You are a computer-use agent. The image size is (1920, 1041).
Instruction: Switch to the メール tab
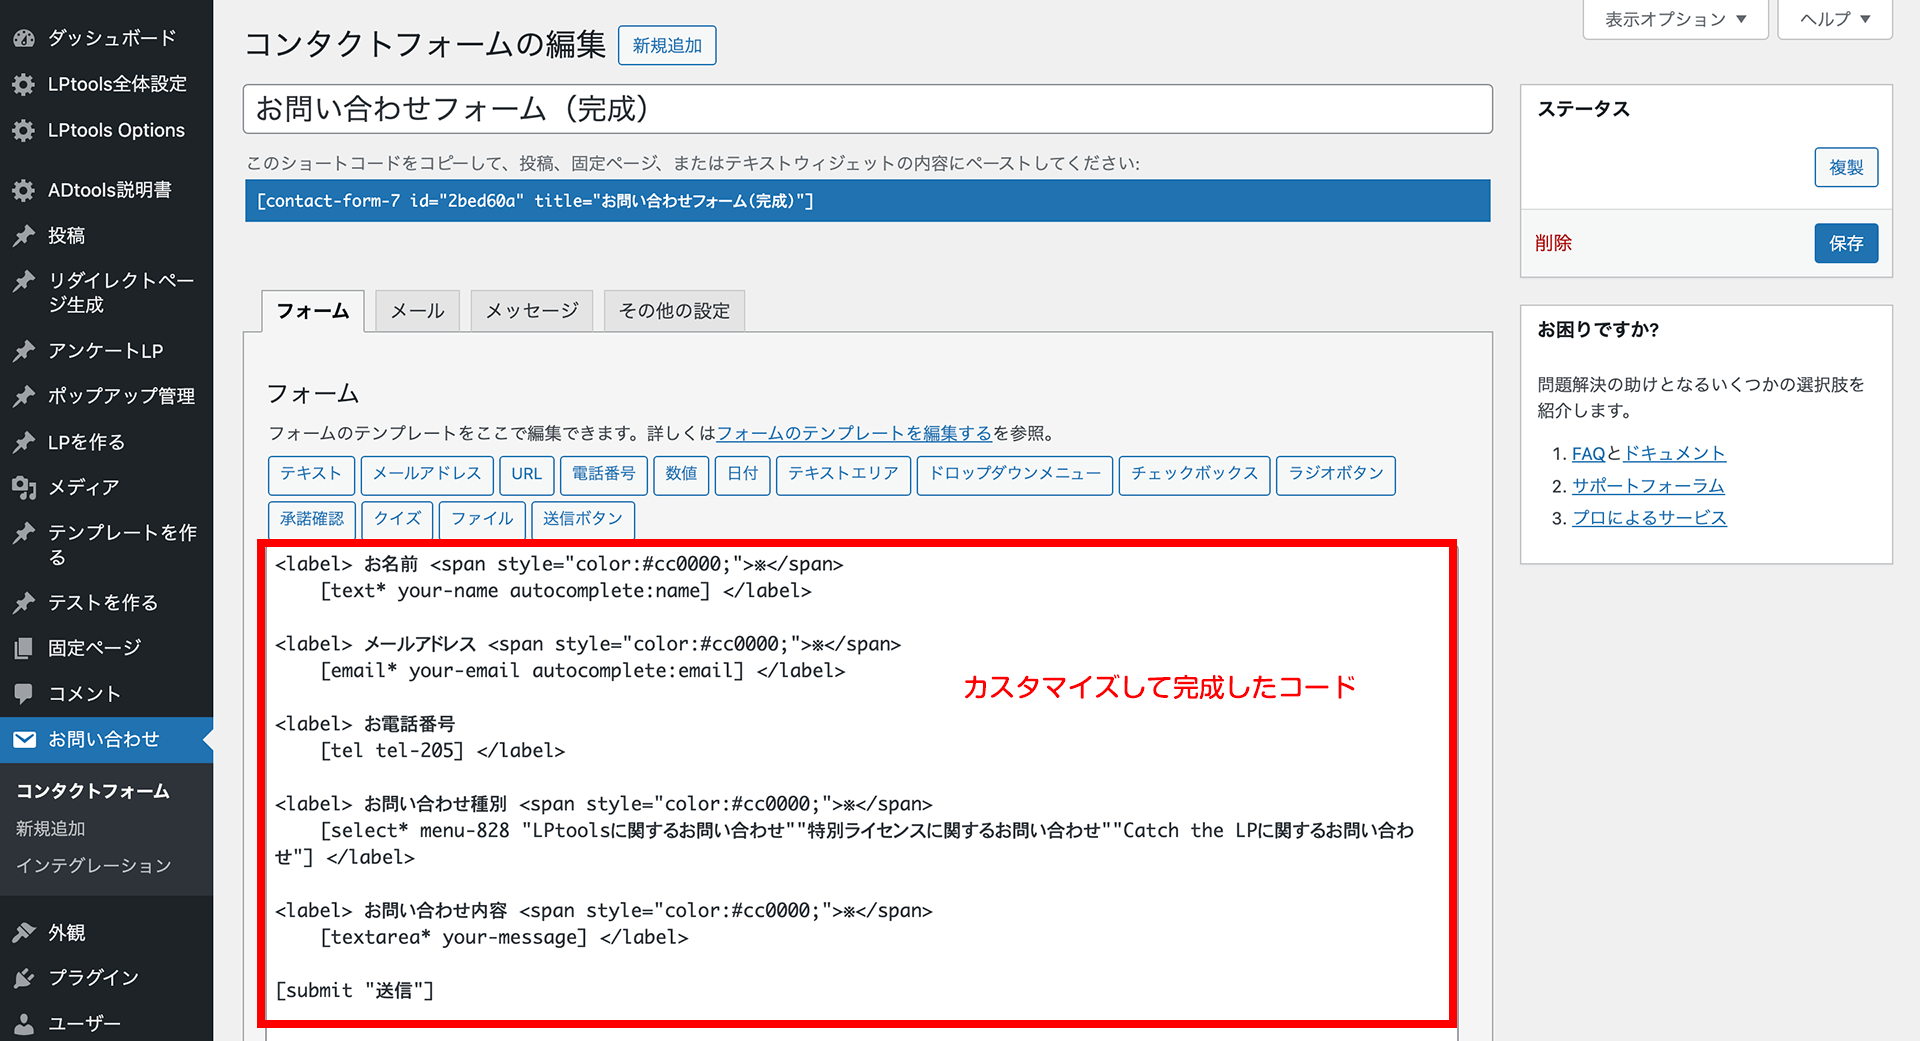416,310
